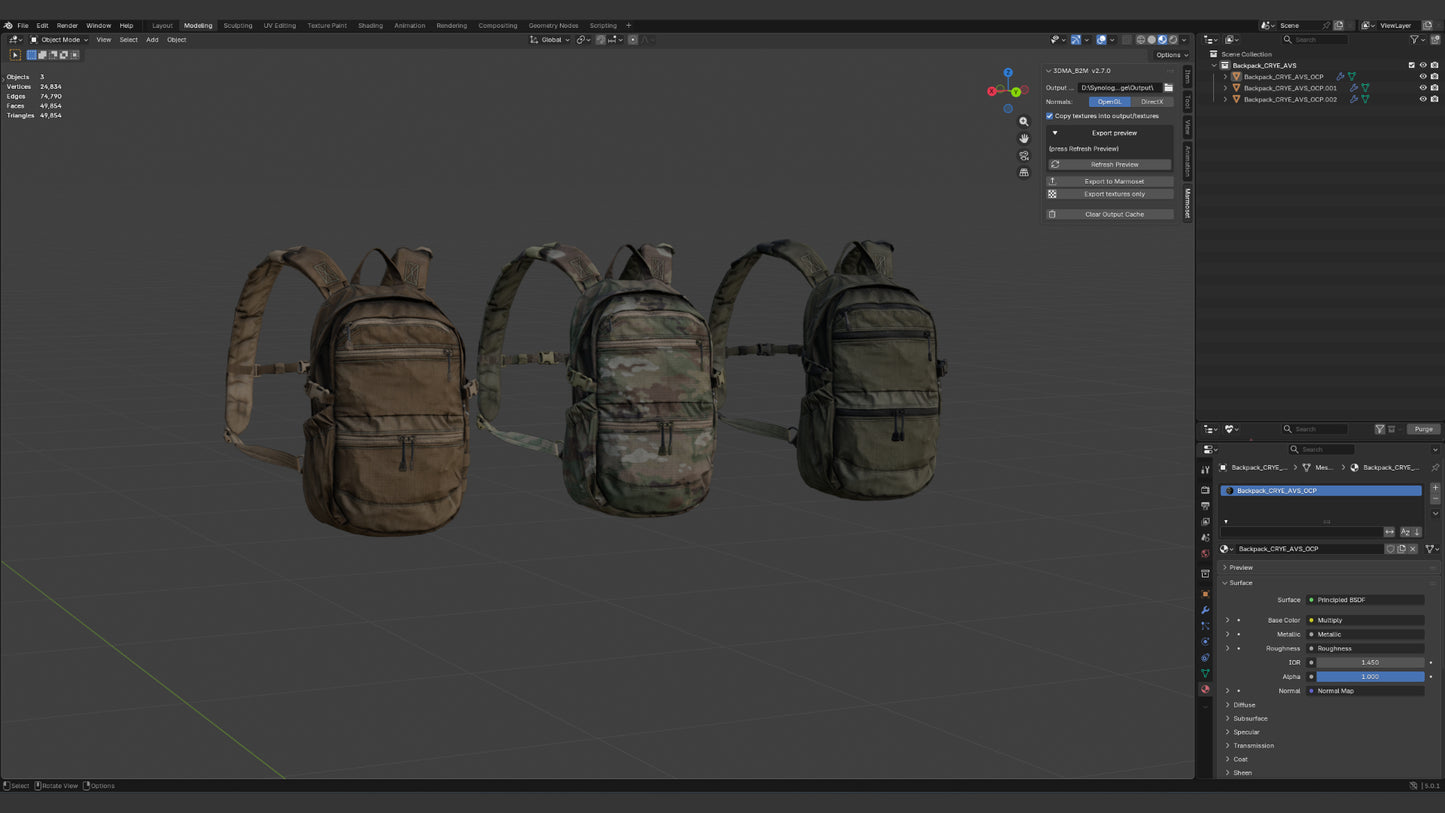This screenshot has height=813, width=1445.
Task: Open the Scene properties tab icon
Action: click(1205, 538)
